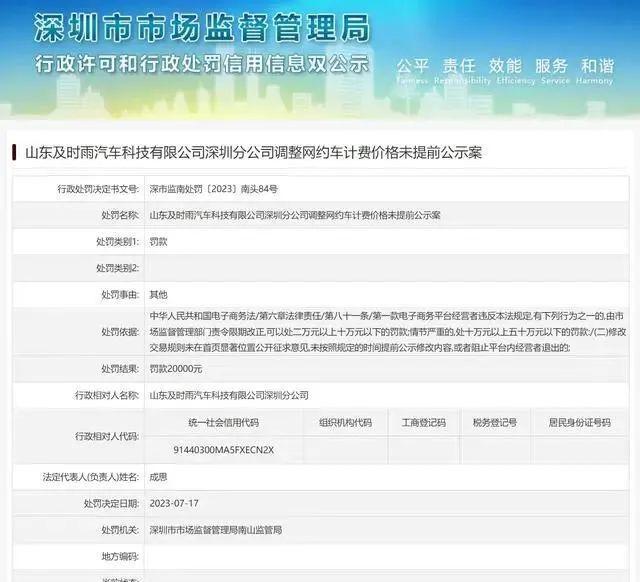This screenshot has height=582, width=640.
Task: Click the 行政相对人名称 label
Action: [x=107, y=395]
